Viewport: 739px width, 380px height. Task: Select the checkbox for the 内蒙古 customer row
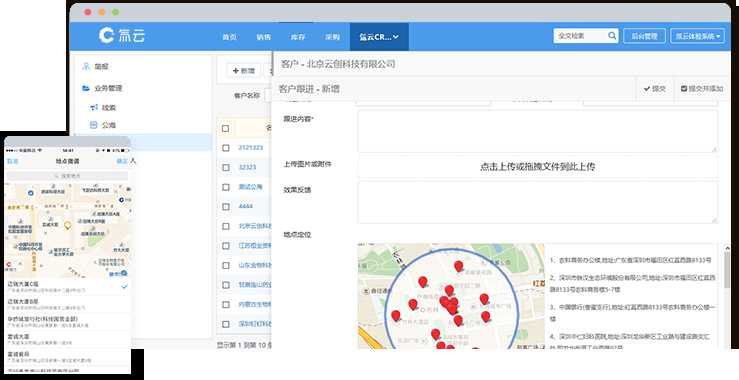(226, 305)
